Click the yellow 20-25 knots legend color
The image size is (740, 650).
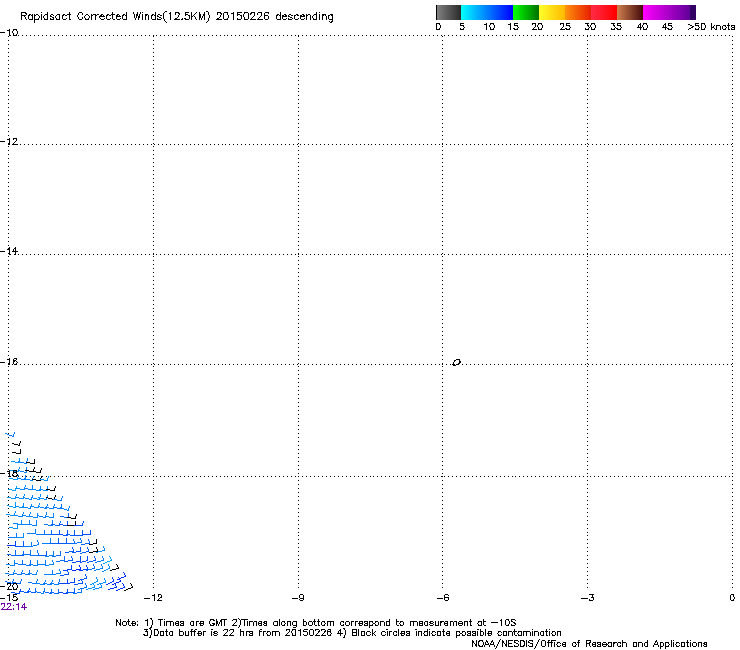click(552, 12)
